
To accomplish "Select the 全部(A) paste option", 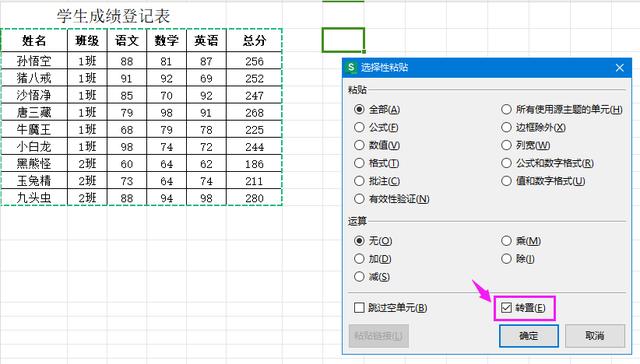I will click(377, 109).
